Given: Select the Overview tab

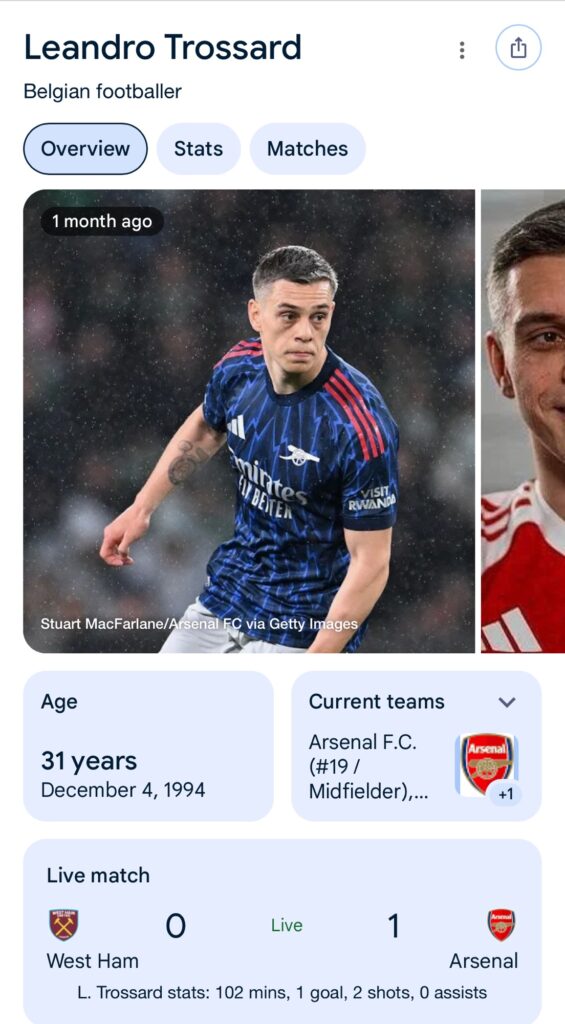Looking at the screenshot, I should (x=86, y=149).
